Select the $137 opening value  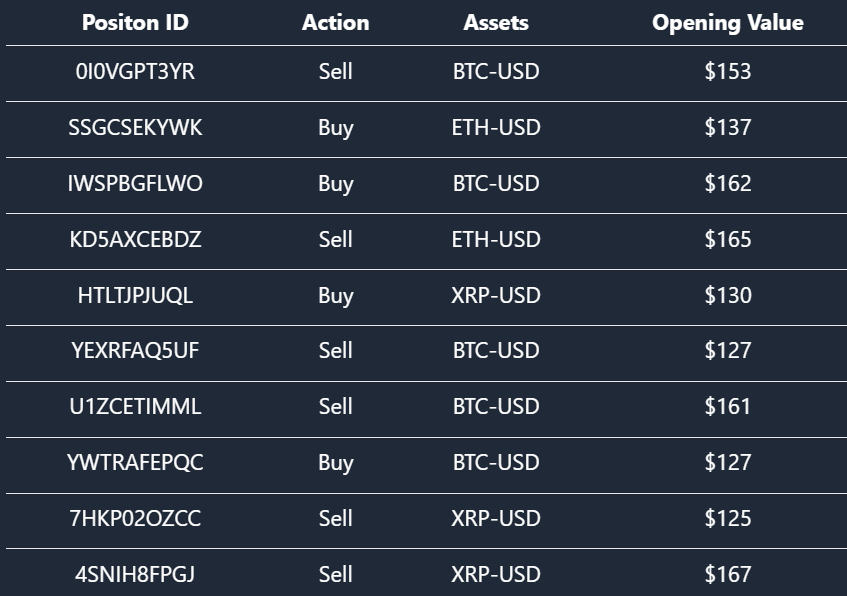[x=727, y=128]
